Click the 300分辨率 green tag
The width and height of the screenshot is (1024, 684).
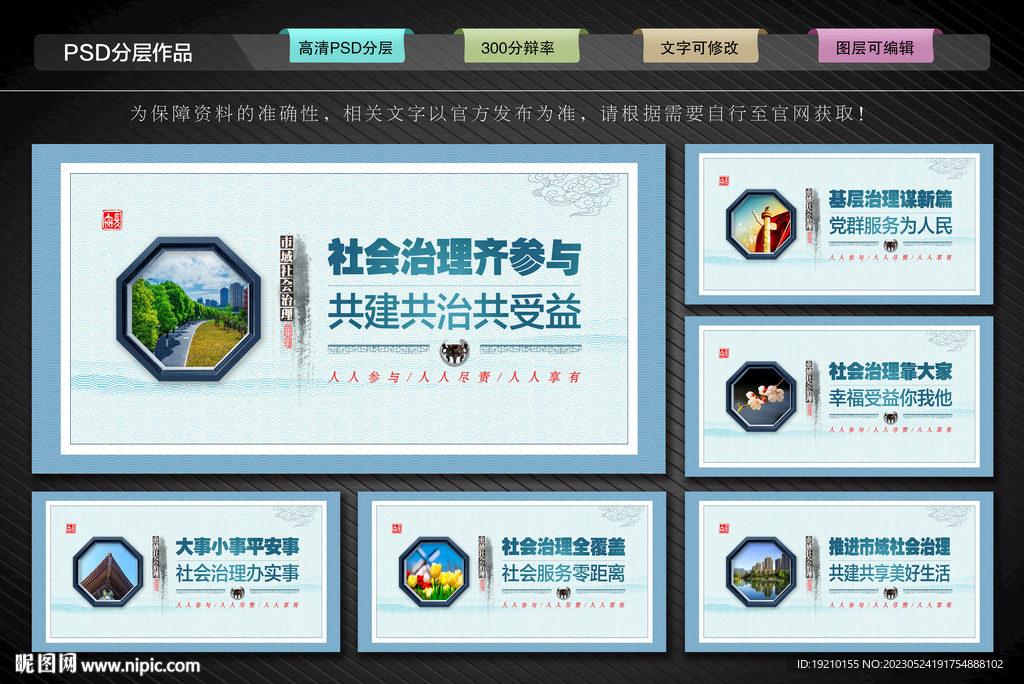point(520,47)
